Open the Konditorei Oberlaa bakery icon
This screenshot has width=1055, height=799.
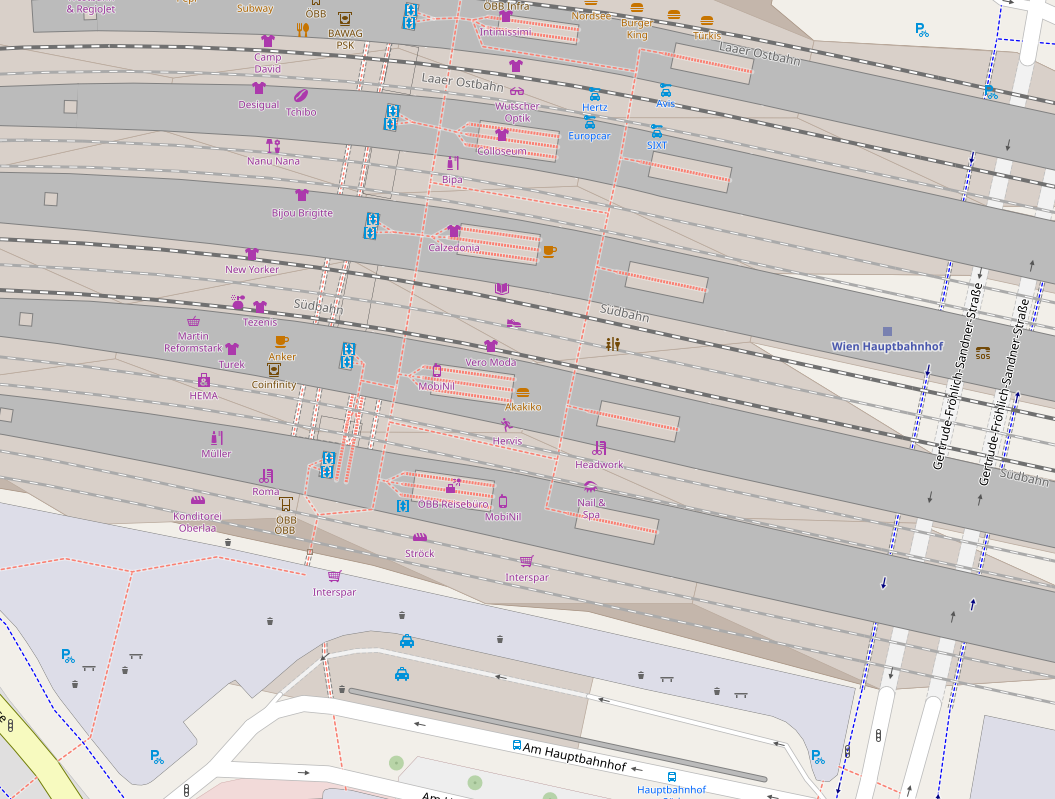[198, 500]
